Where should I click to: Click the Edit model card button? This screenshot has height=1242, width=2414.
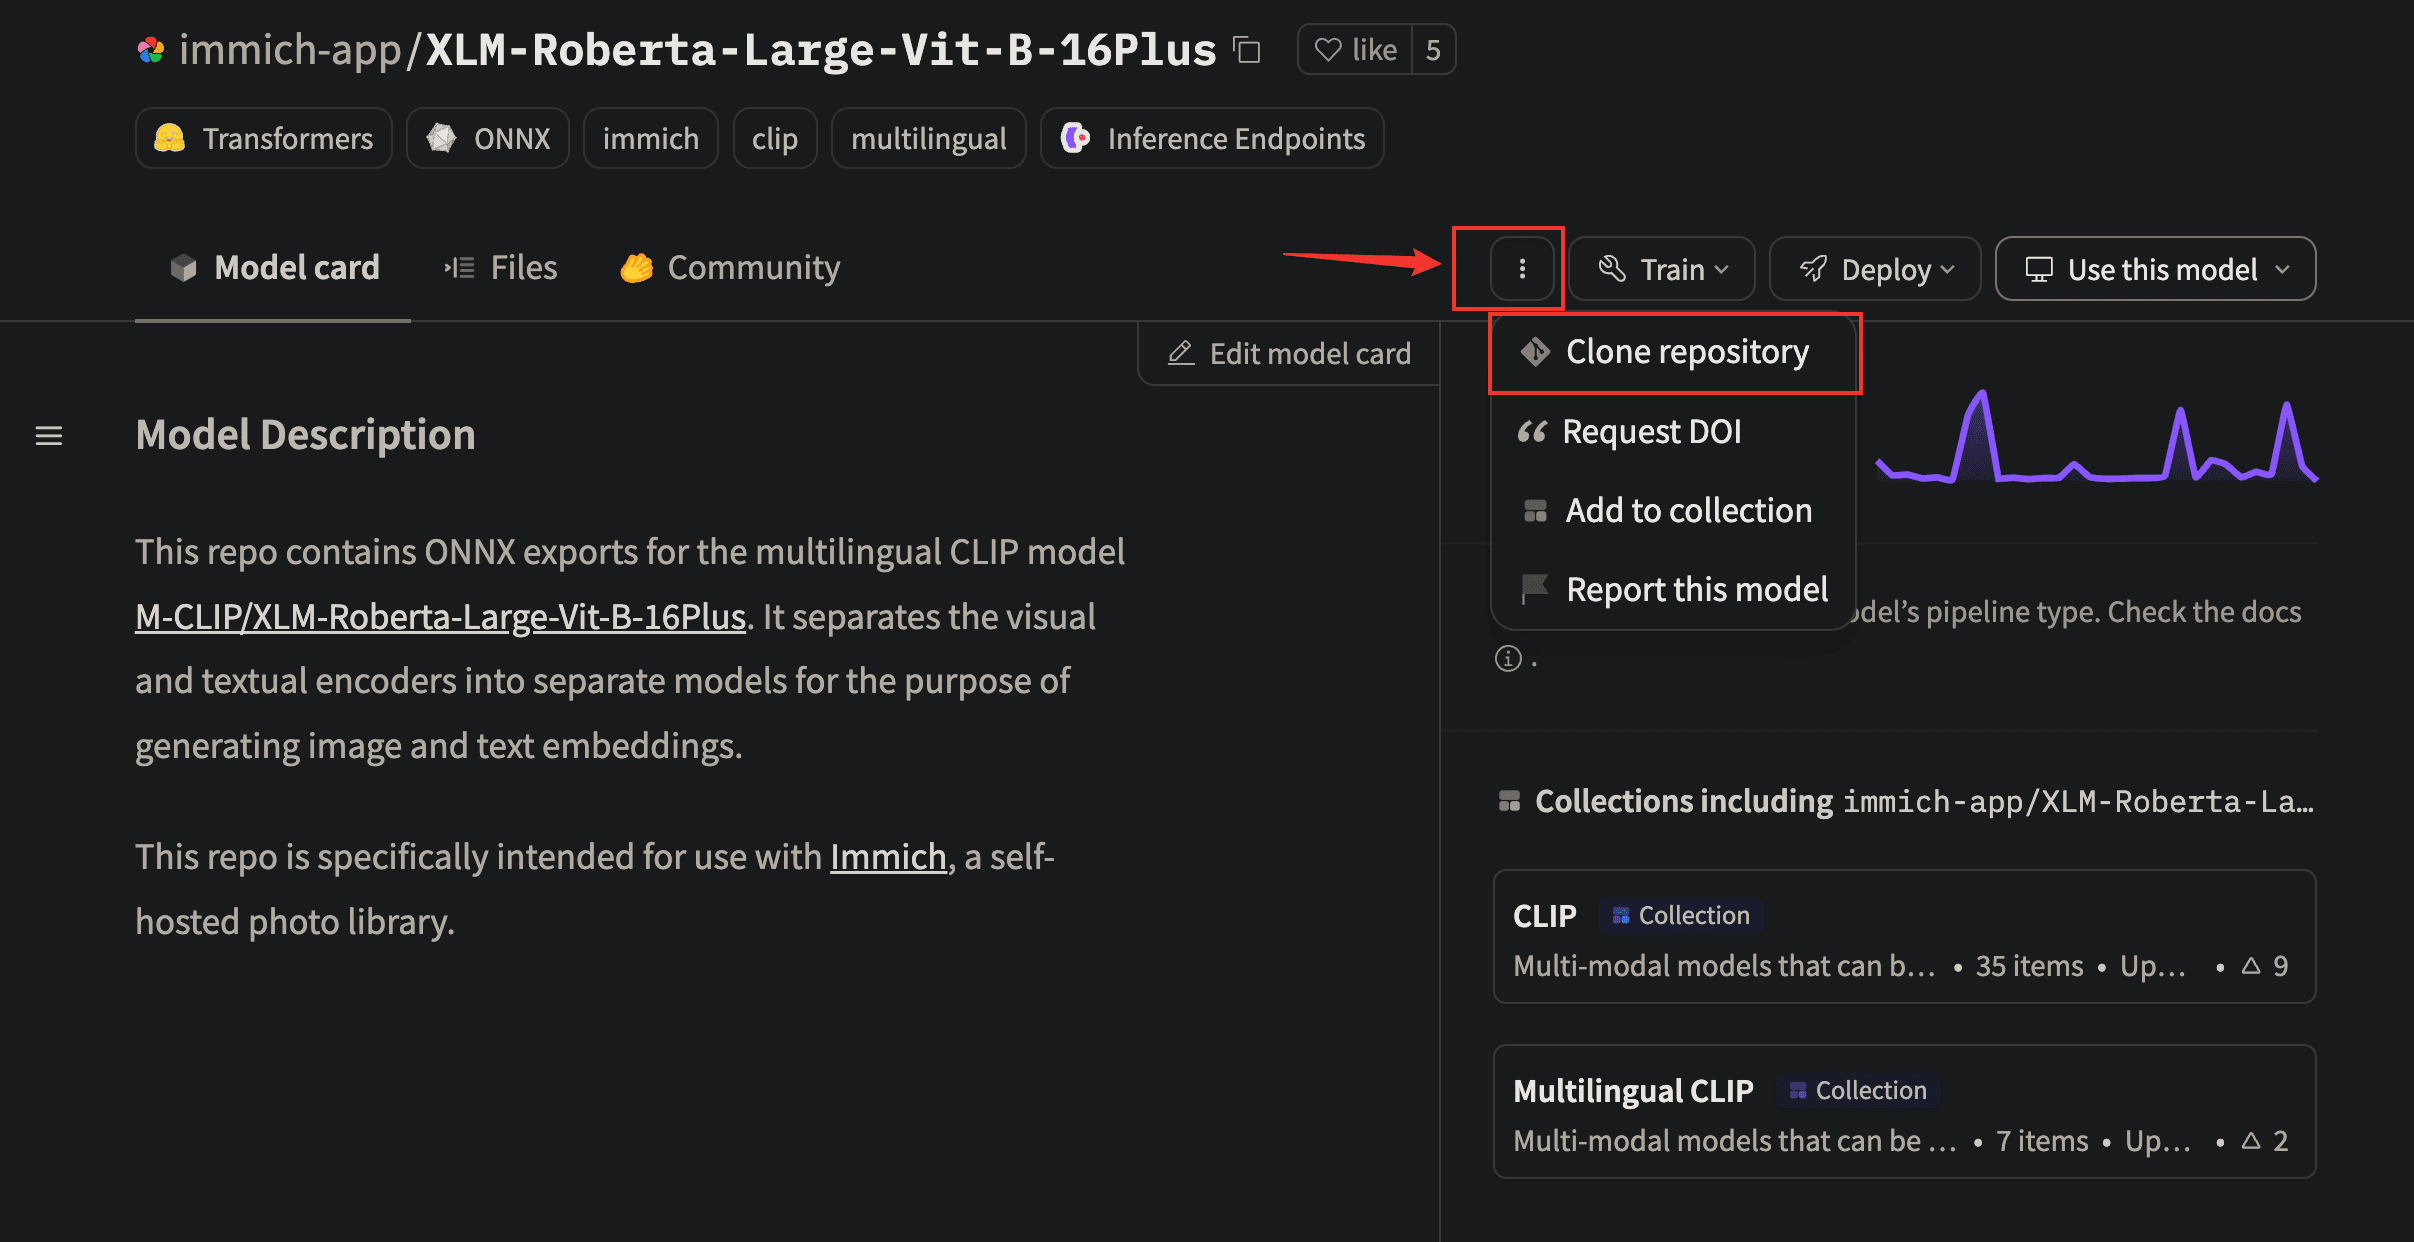[x=1289, y=353]
